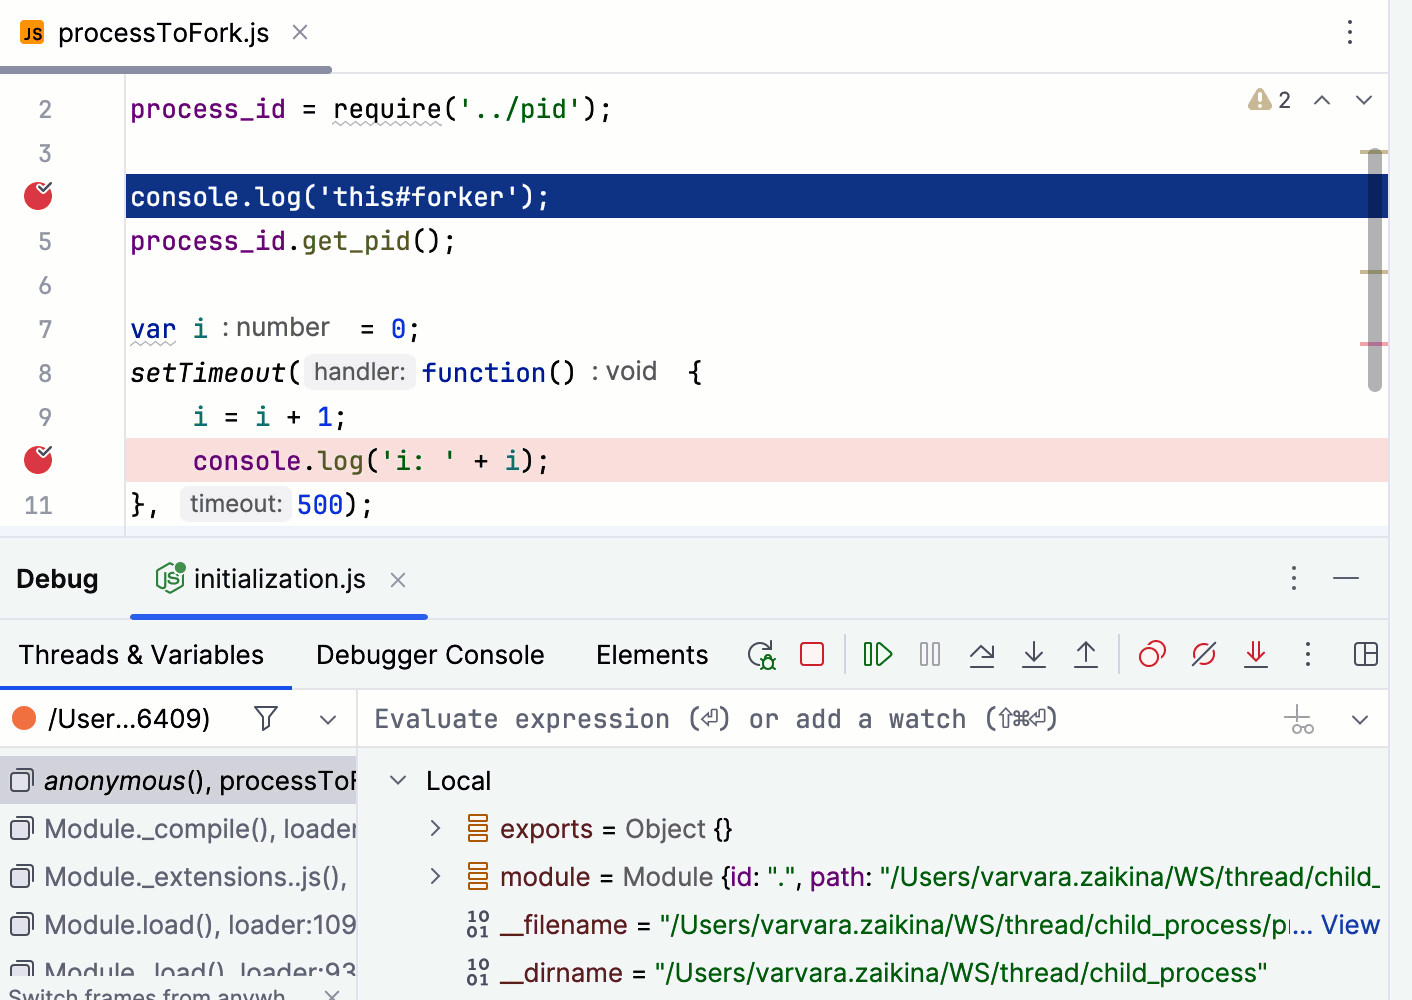Collapse the Local variables group
This screenshot has width=1412, height=1000.
pos(398,781)
